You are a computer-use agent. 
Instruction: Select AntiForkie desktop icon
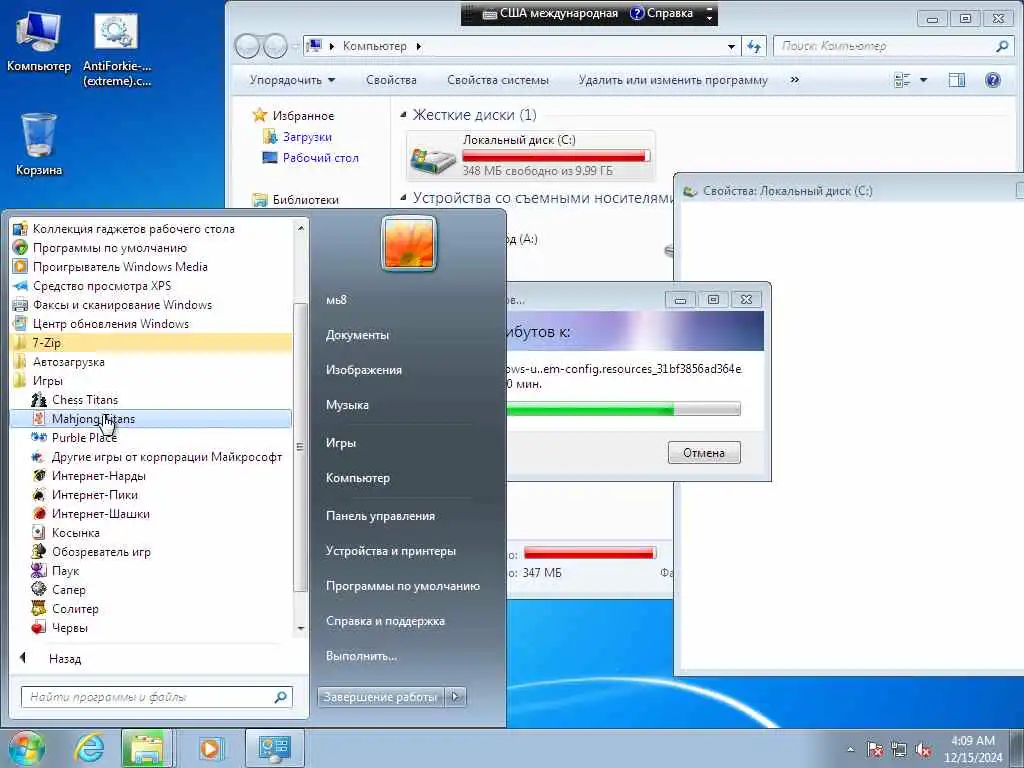point(117,51)
